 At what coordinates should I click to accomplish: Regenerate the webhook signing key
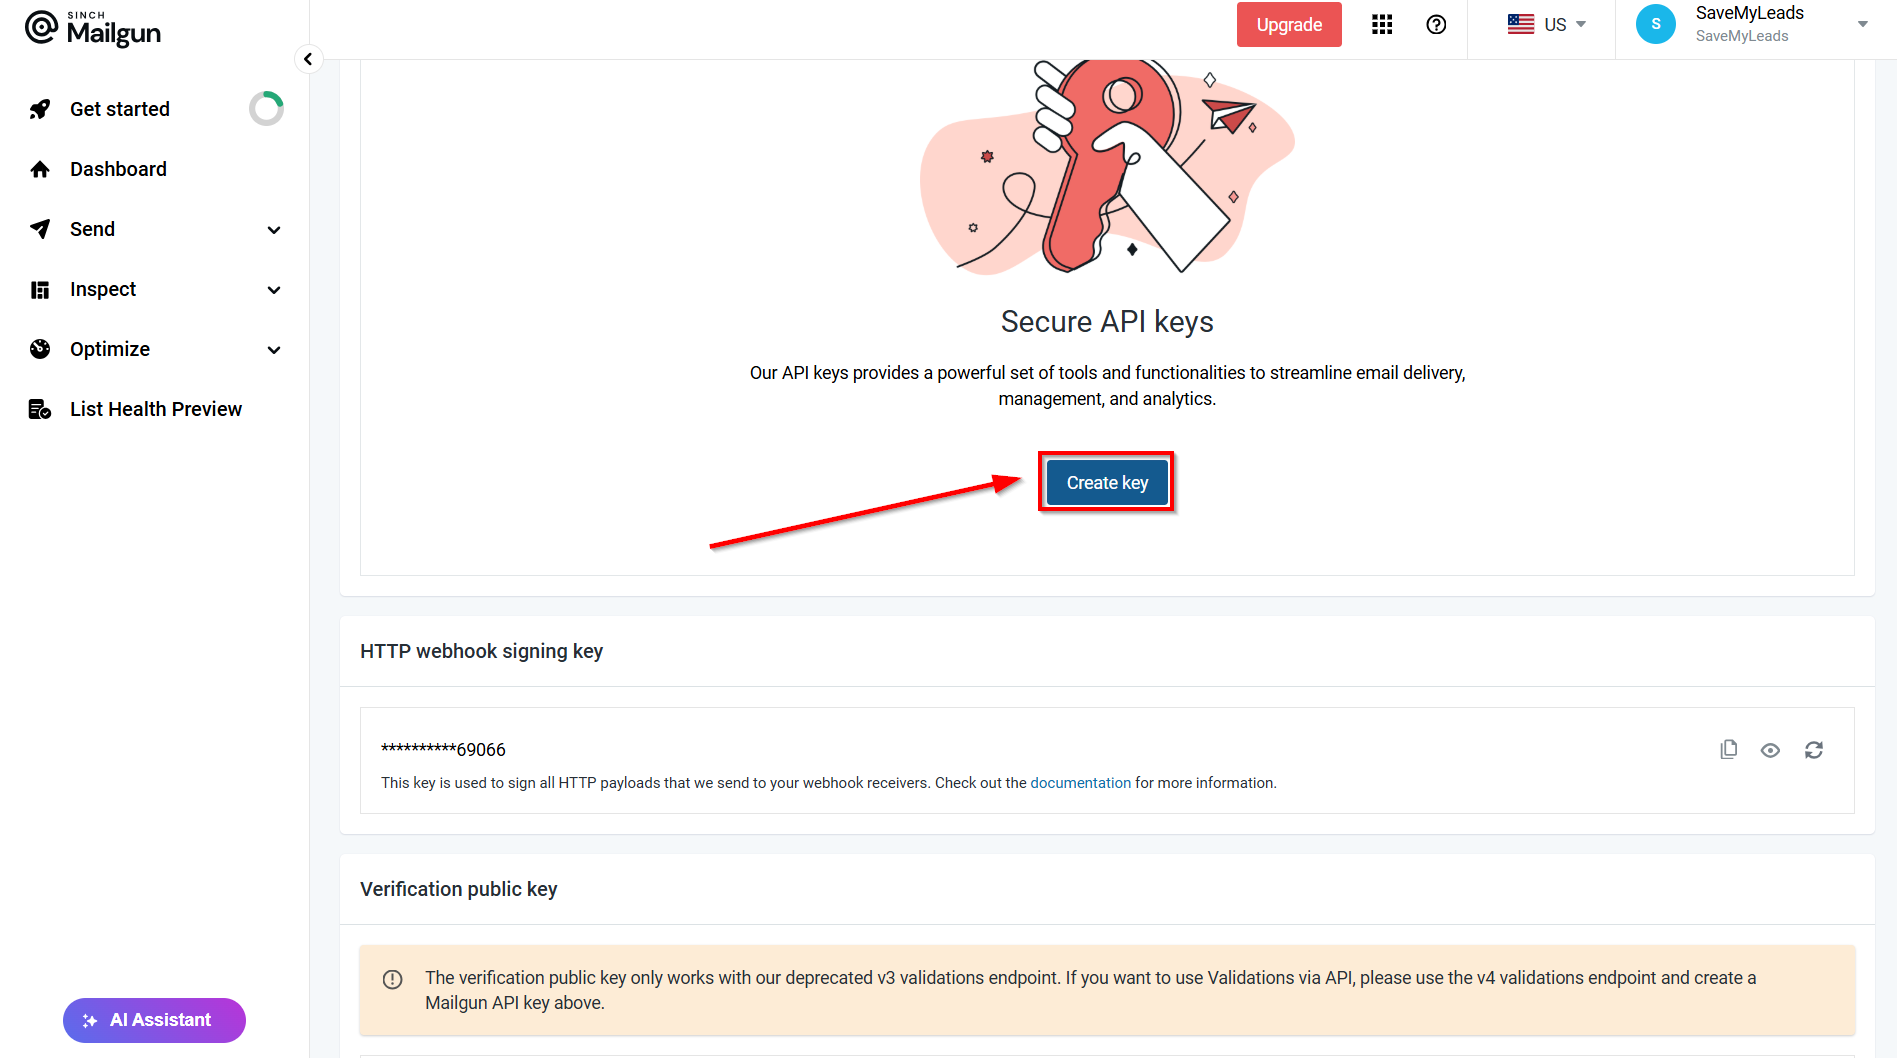pos(1813,750)
